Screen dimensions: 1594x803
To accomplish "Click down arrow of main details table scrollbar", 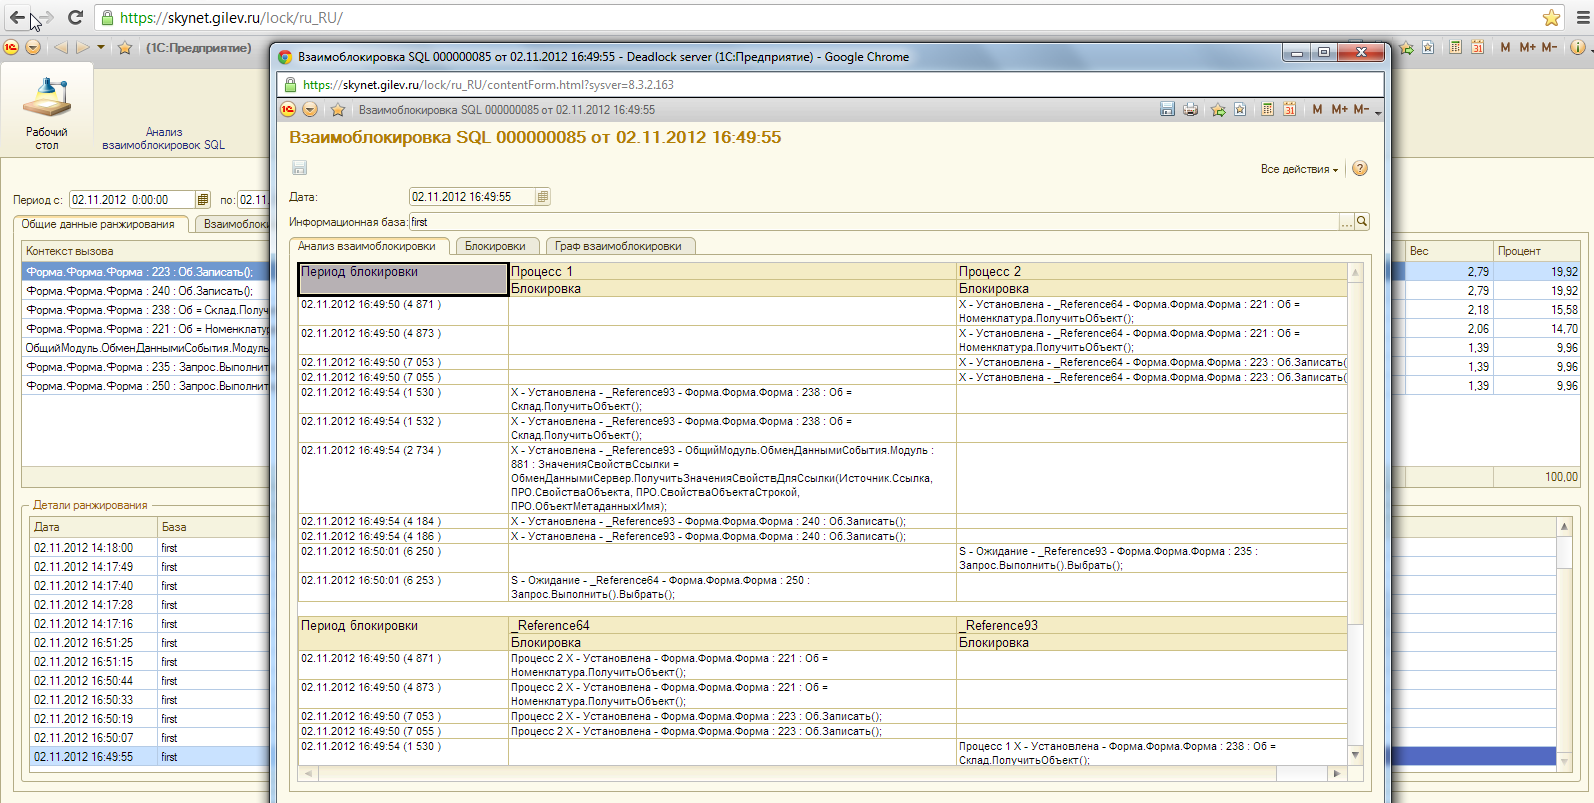I will (x=1565, y=761).
